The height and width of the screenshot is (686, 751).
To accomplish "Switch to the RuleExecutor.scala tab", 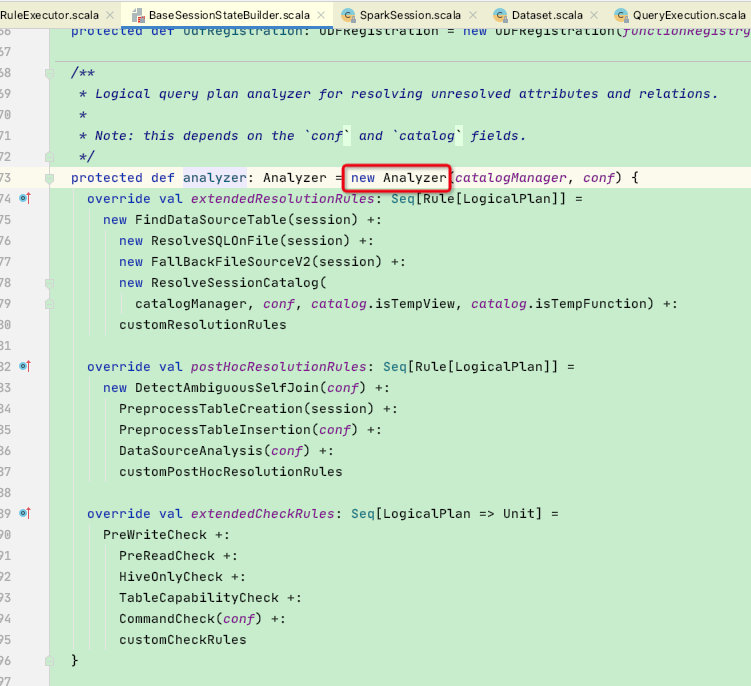I will (49, 15).
